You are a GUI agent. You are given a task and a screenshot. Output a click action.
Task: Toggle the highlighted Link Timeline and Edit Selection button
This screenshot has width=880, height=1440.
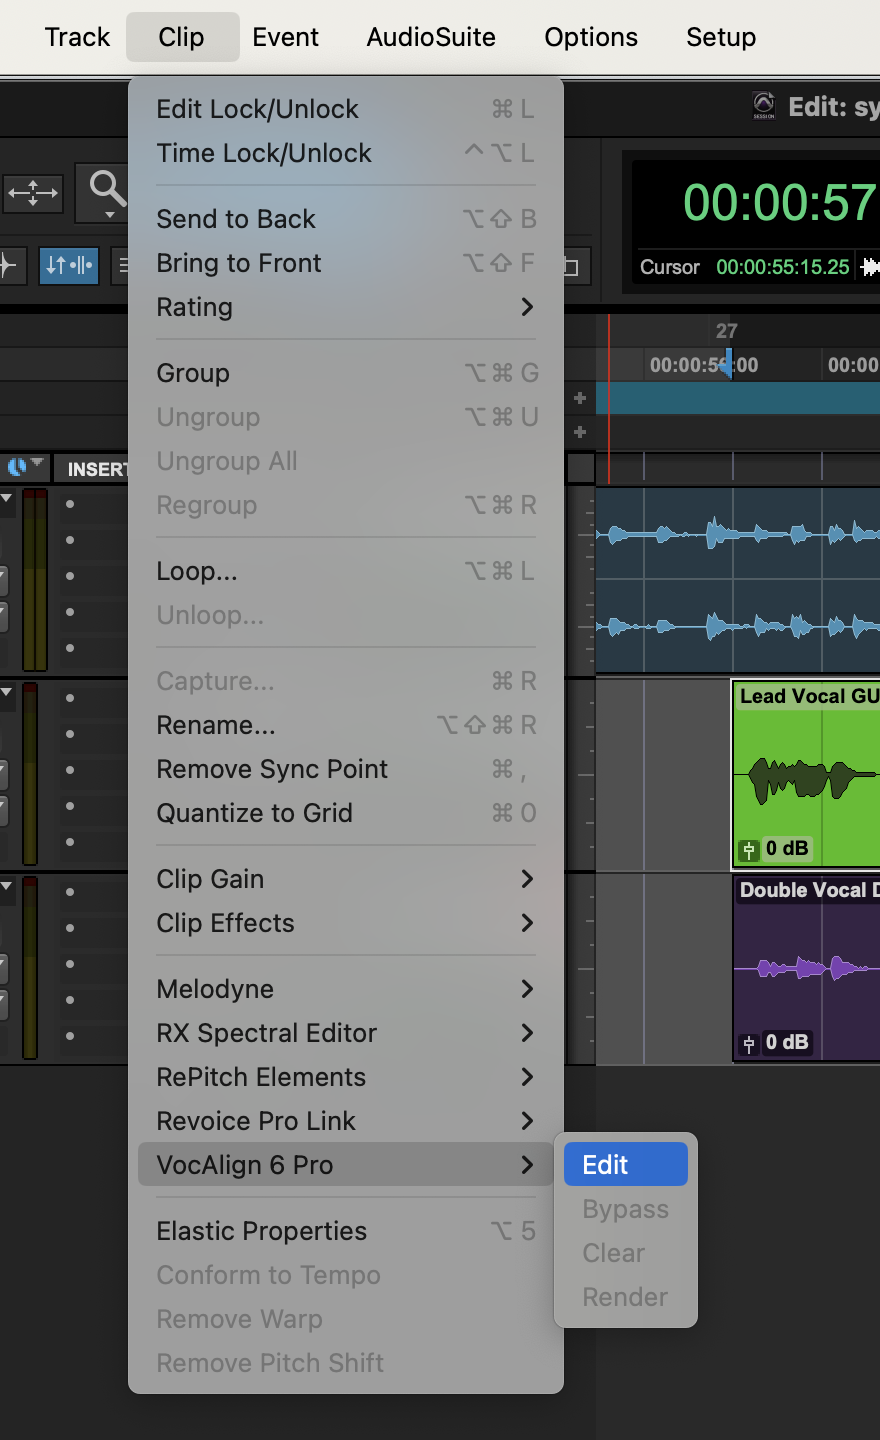point(68,267)
